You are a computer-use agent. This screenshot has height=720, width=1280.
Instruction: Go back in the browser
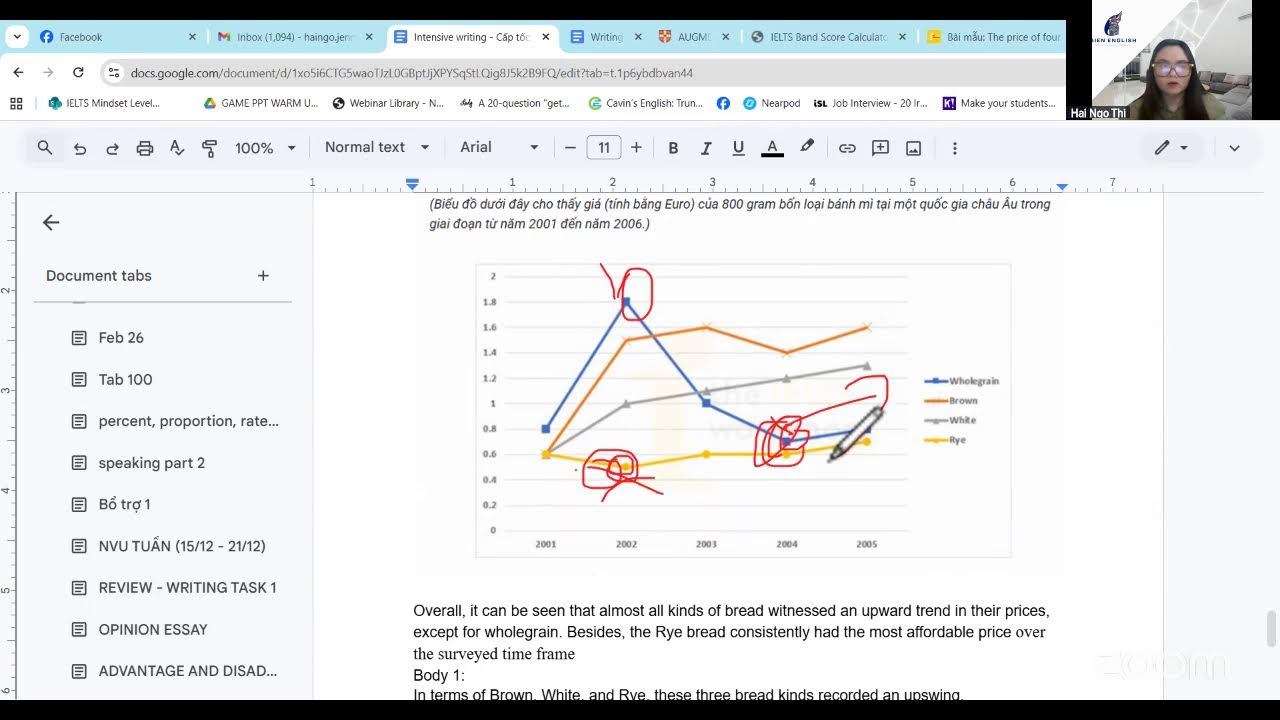pyautogui.click(x=18, y=73)
